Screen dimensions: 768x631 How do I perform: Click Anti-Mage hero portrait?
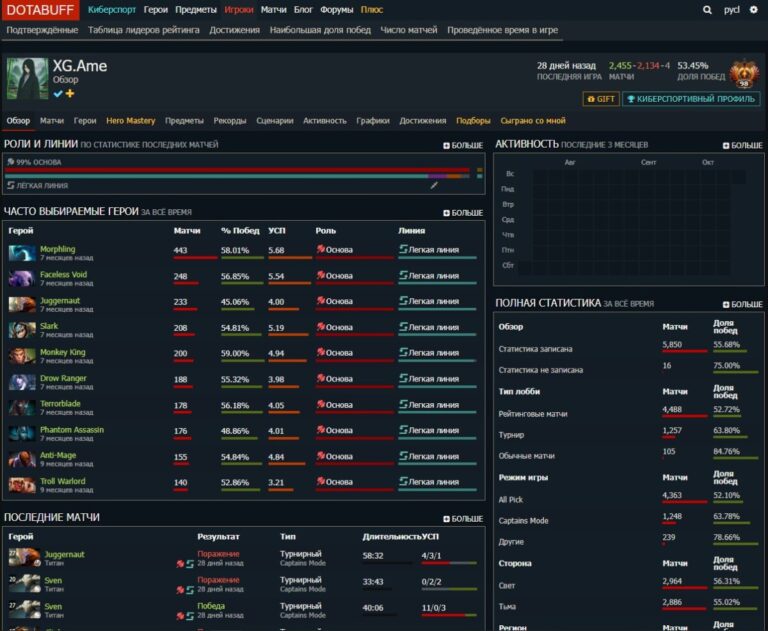click(x=22, y=459)
